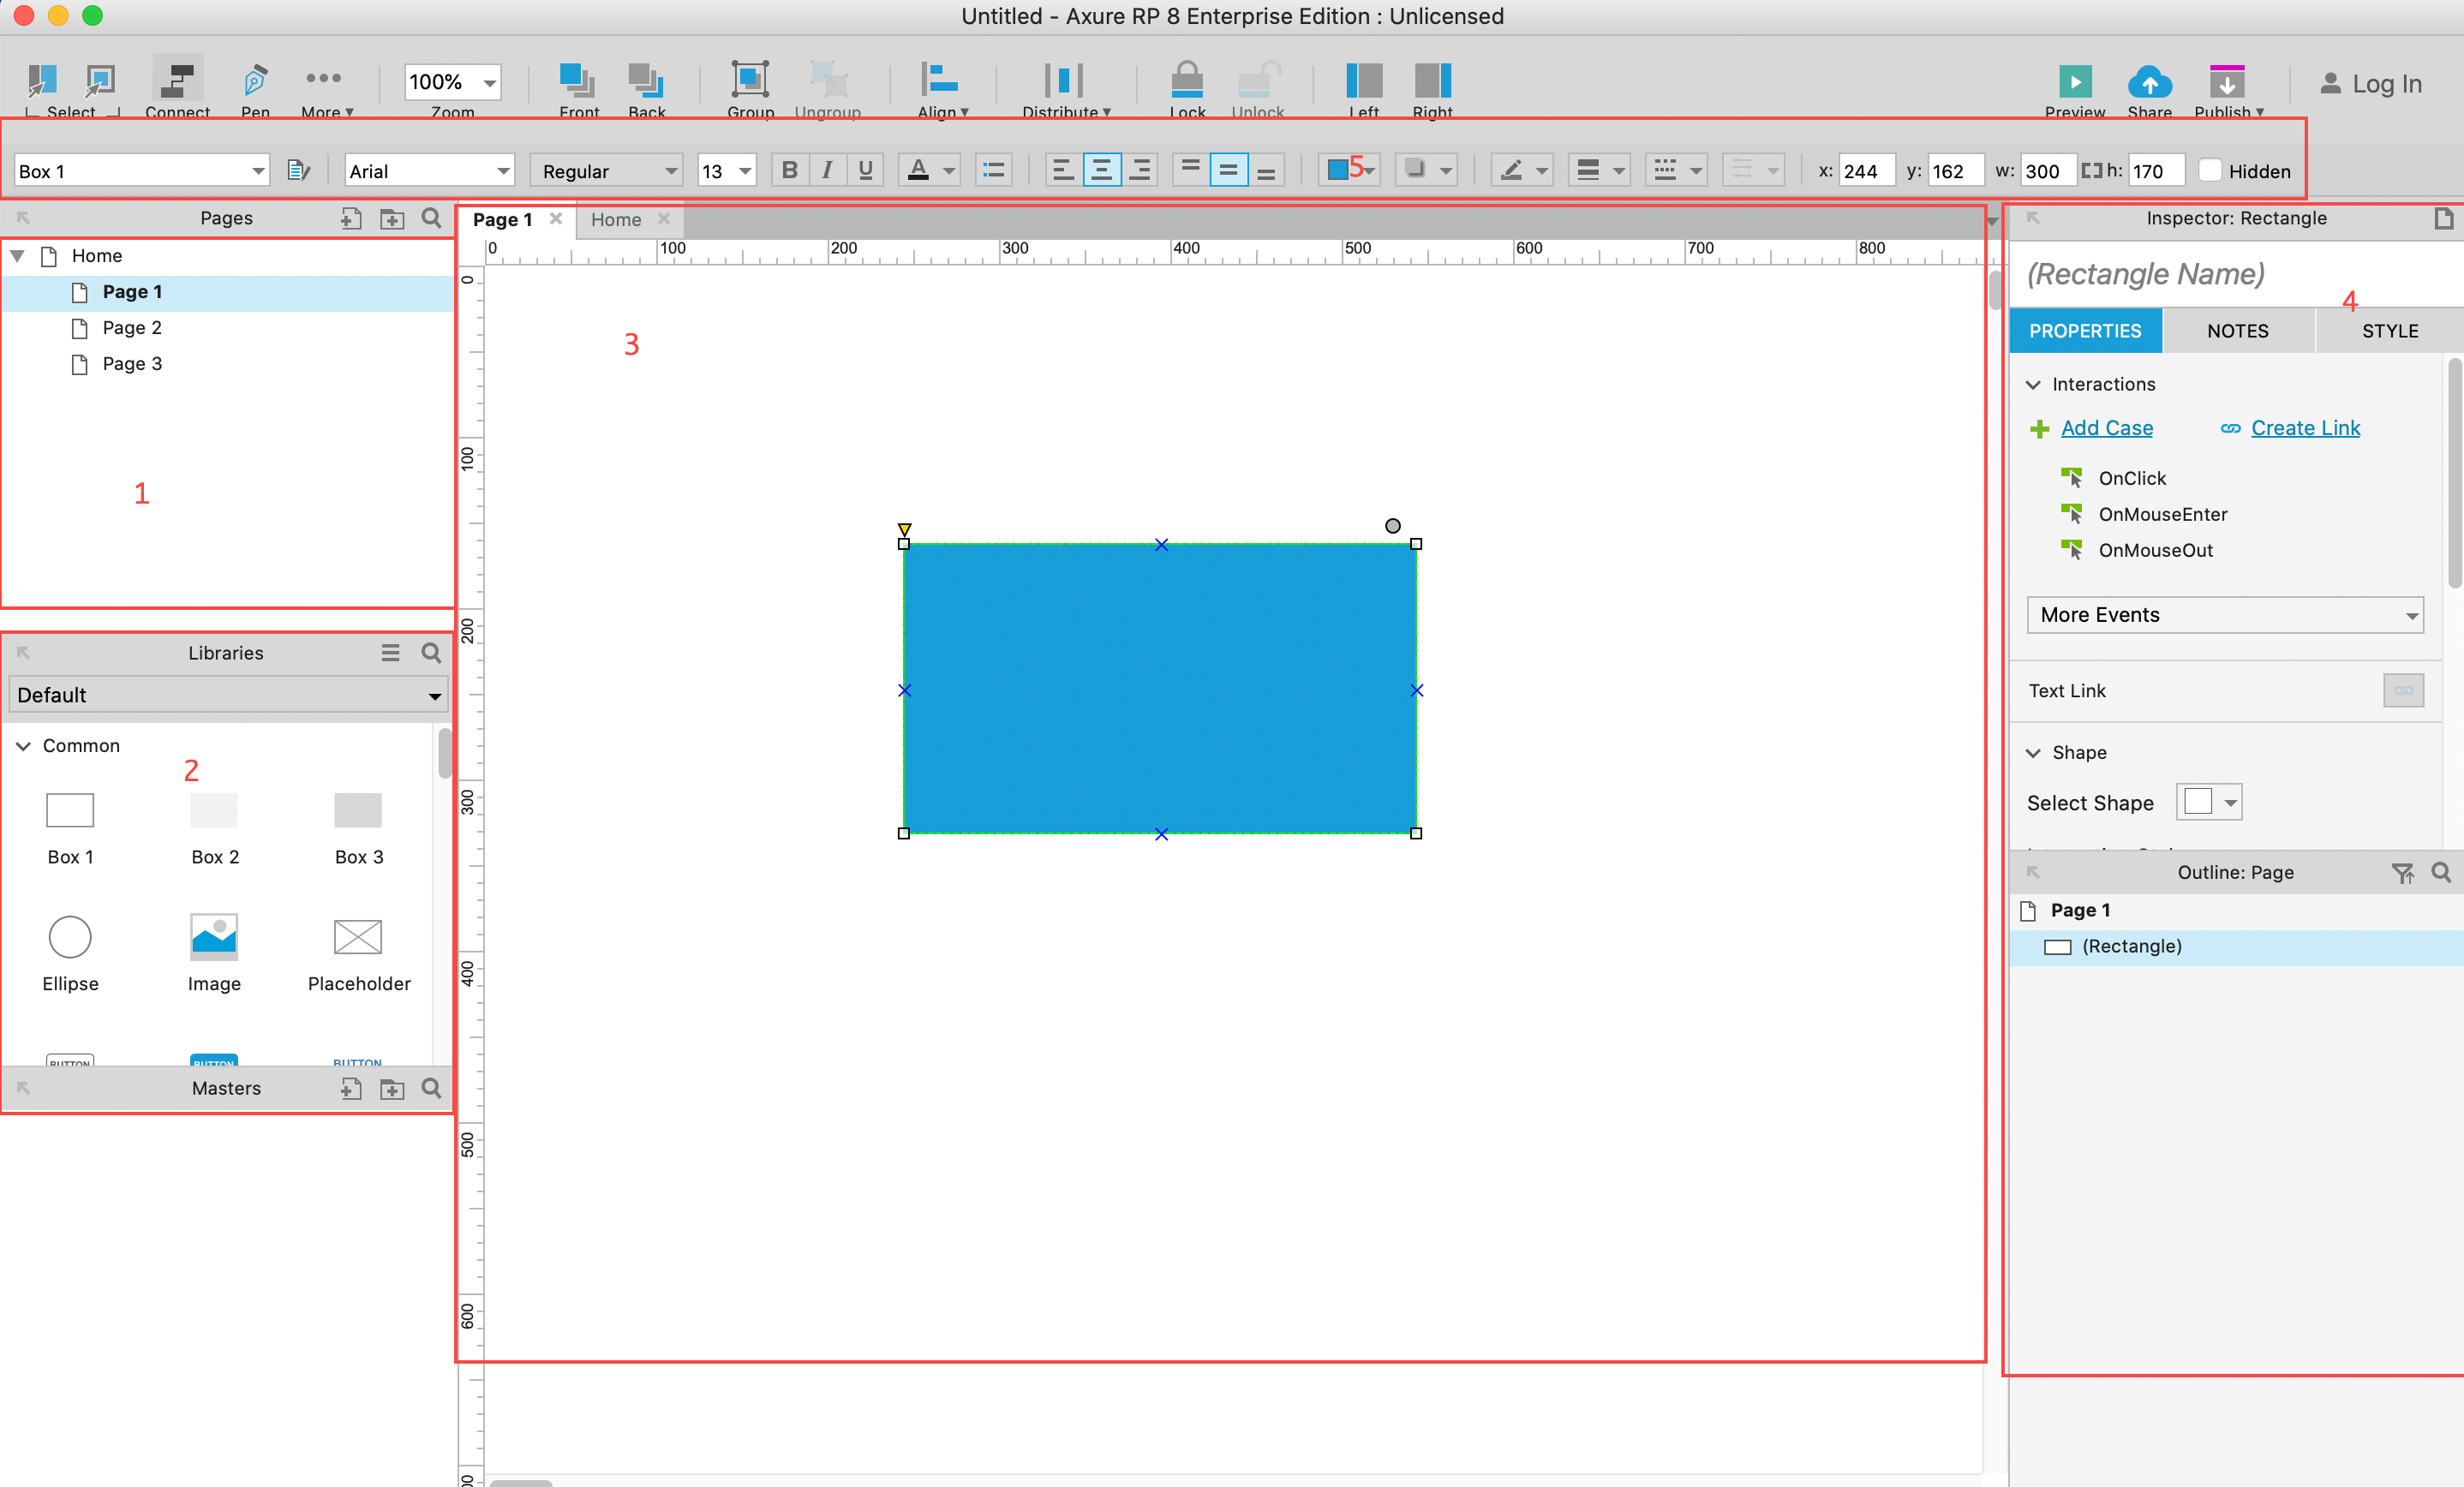Bring widget to Front
This screenshot has height=1487, width=2464.
tap(578, 80)
